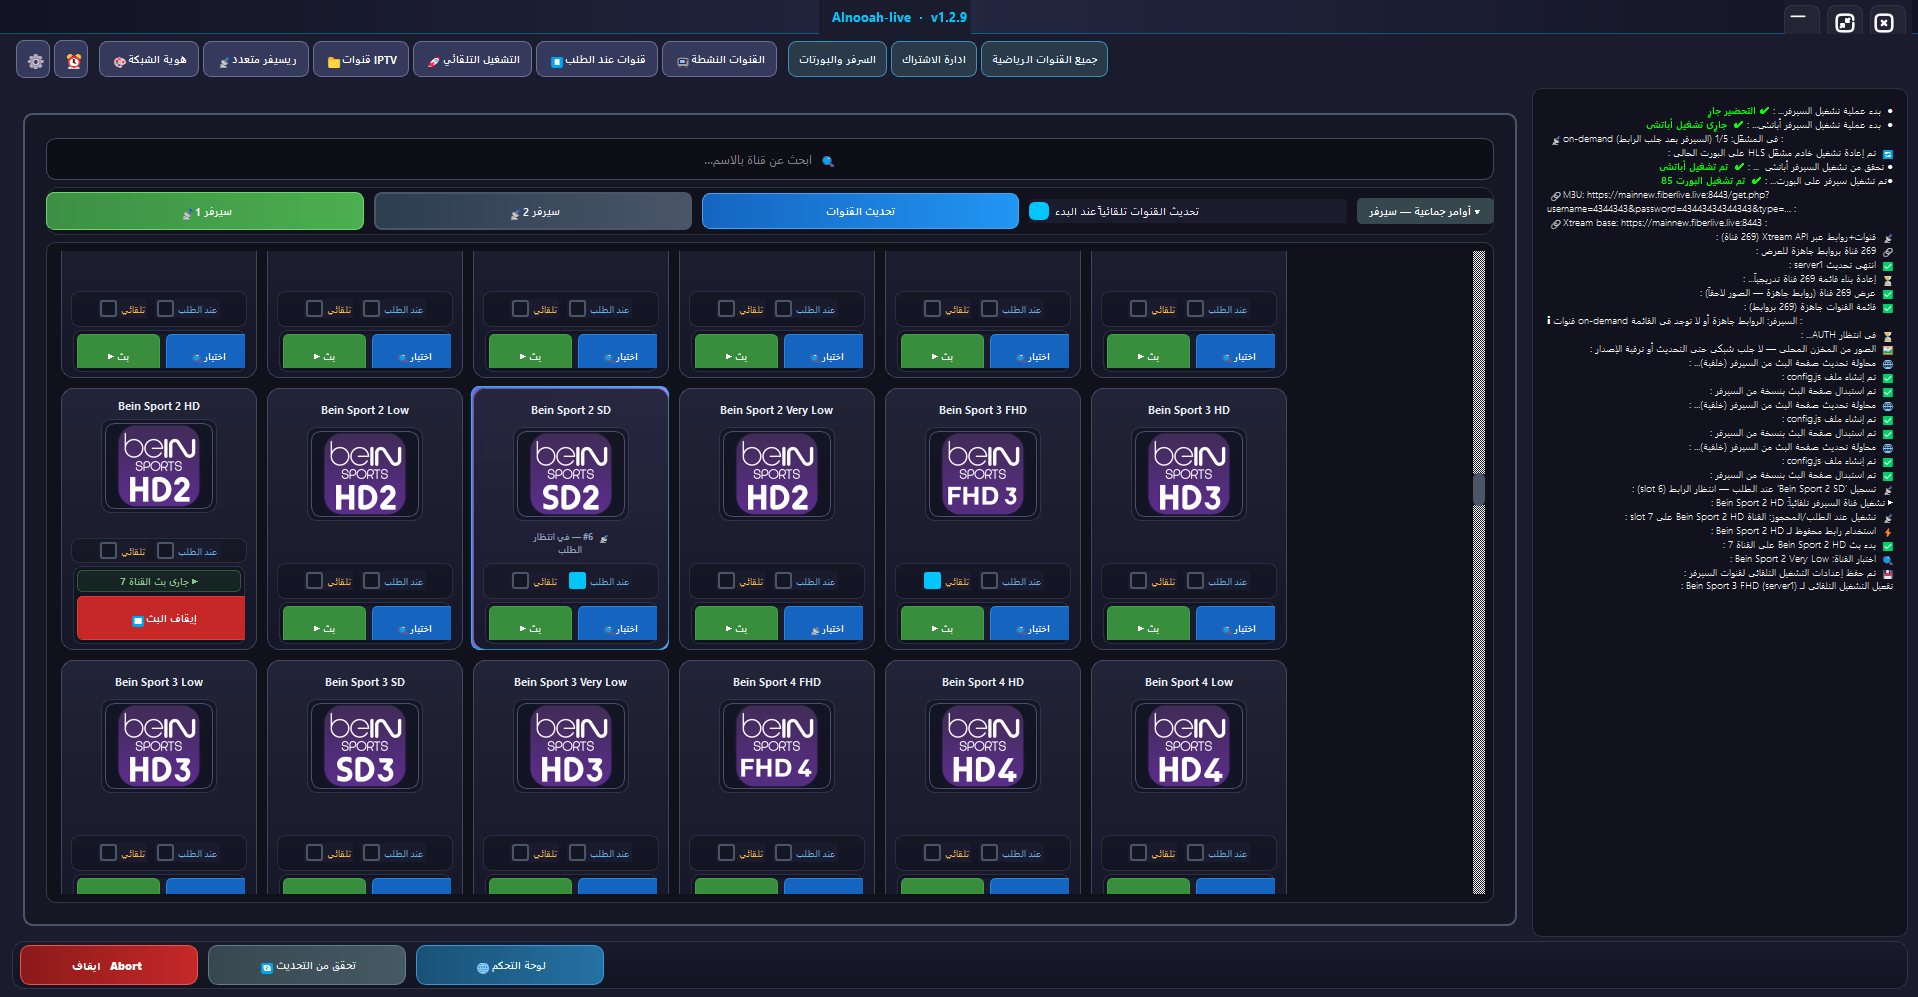The image size is (1918, 997).
Task: Toggle auto-update channels on startup checkbox
Action: [x=1039, y=211]
